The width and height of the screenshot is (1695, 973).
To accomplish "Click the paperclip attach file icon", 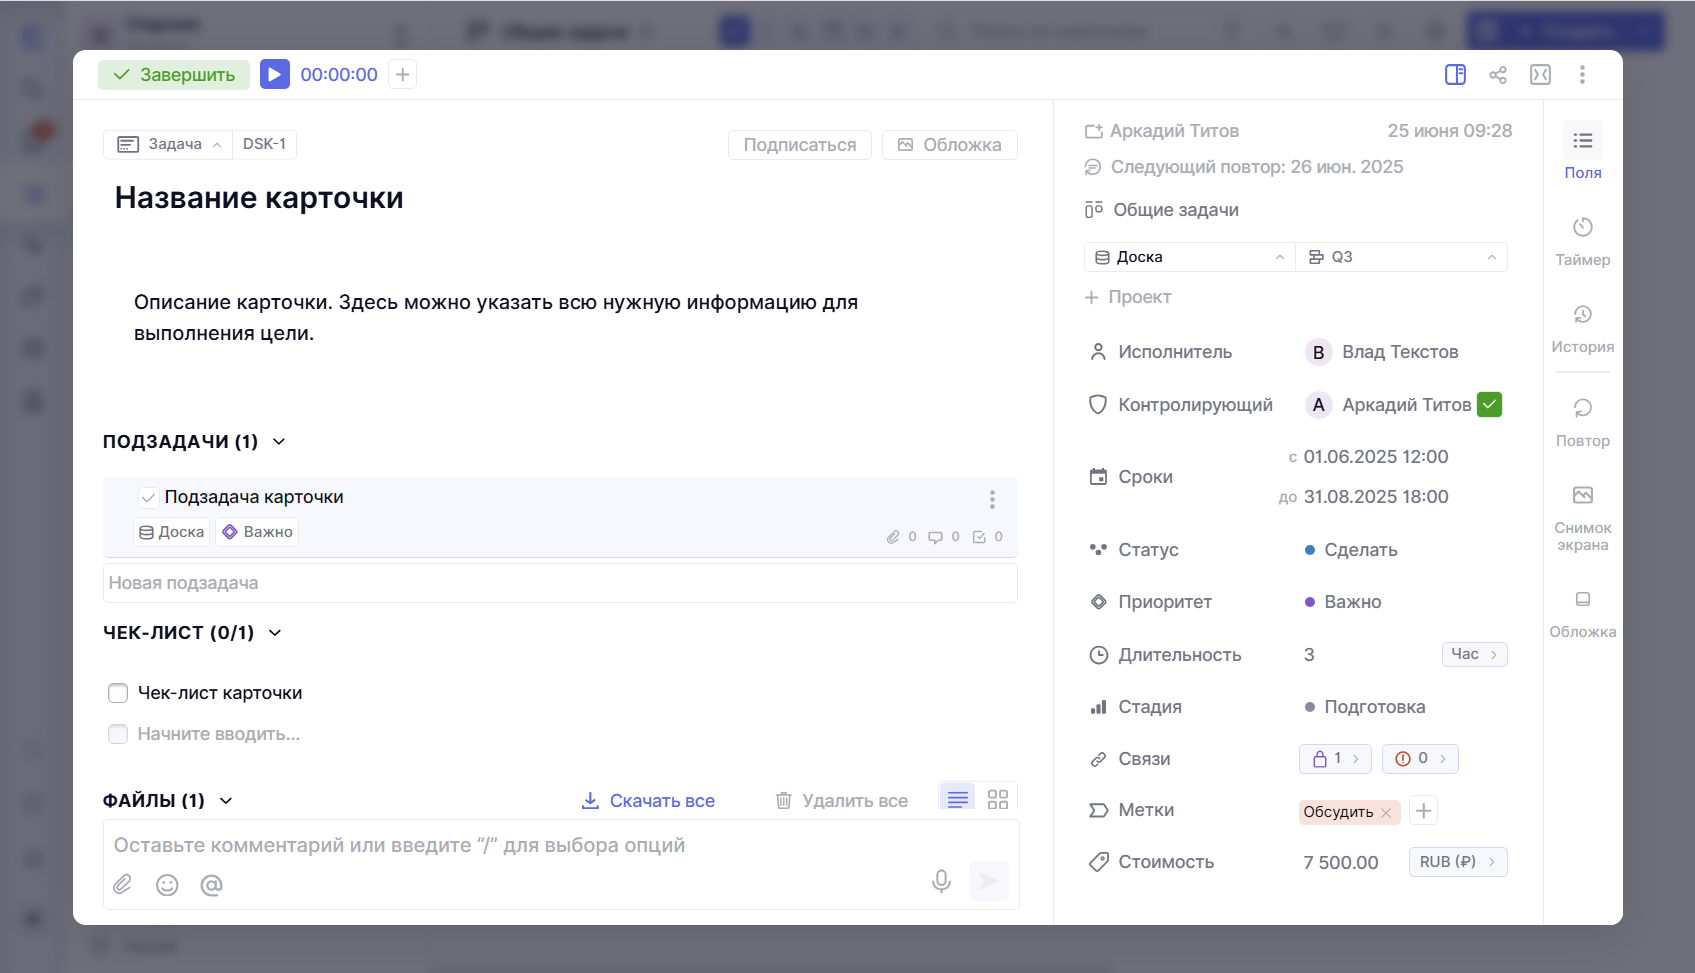I will (x=123, y=884).
